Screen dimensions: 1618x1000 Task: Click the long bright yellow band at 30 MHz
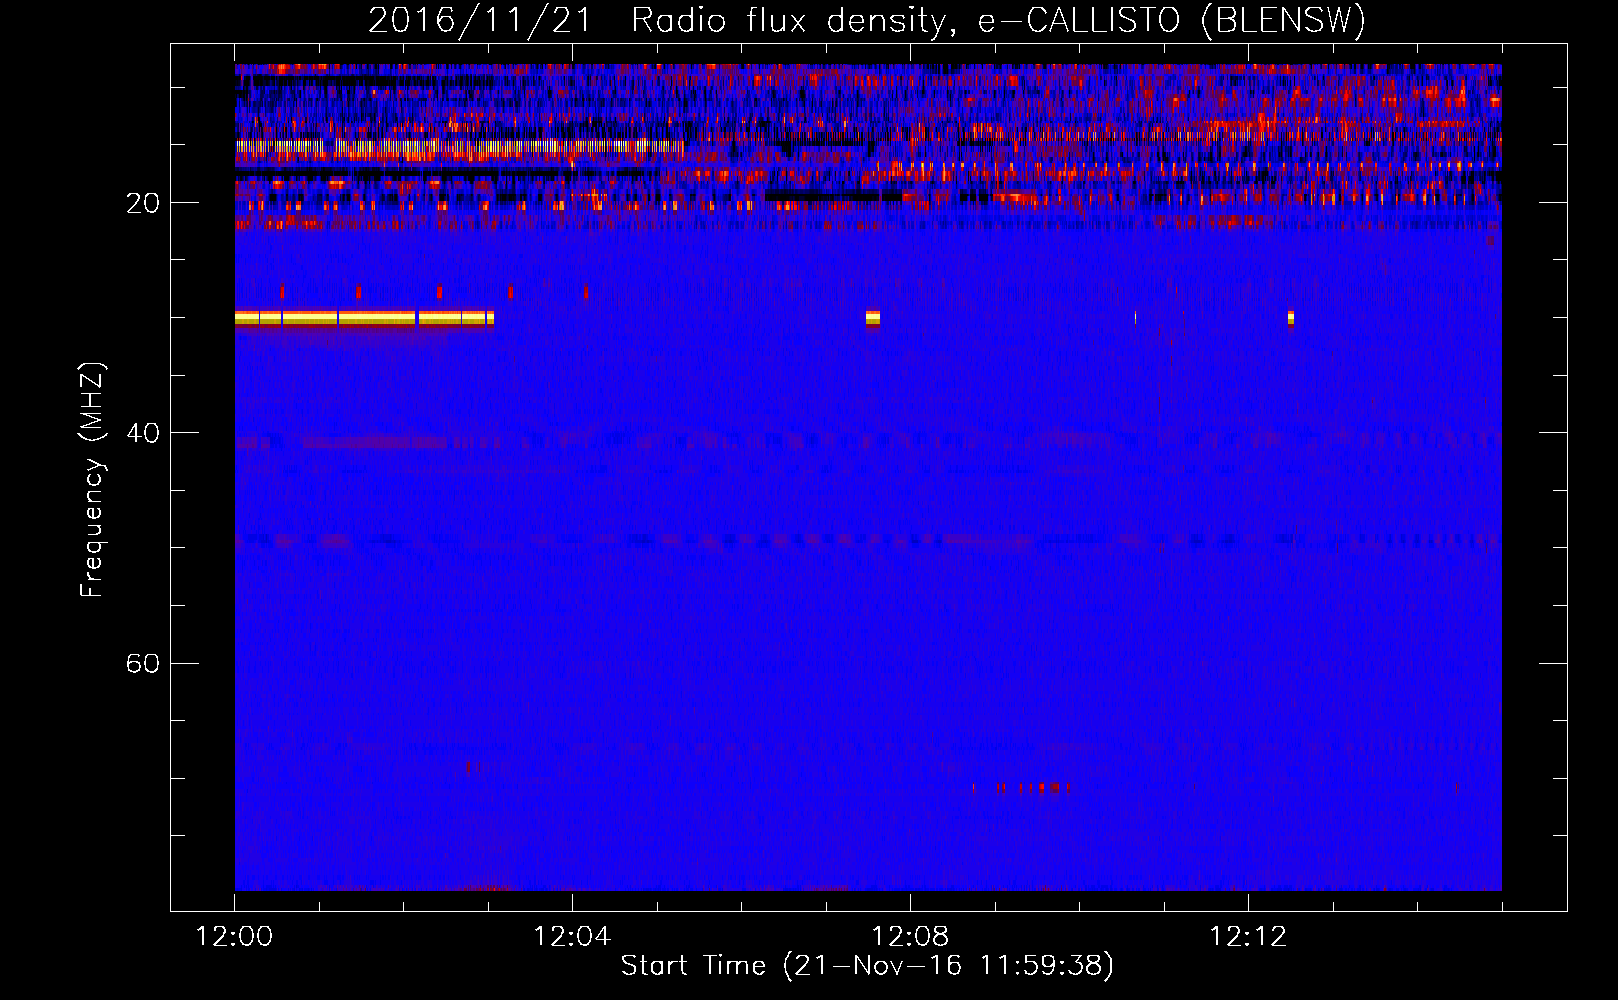(x=364, y=318)
